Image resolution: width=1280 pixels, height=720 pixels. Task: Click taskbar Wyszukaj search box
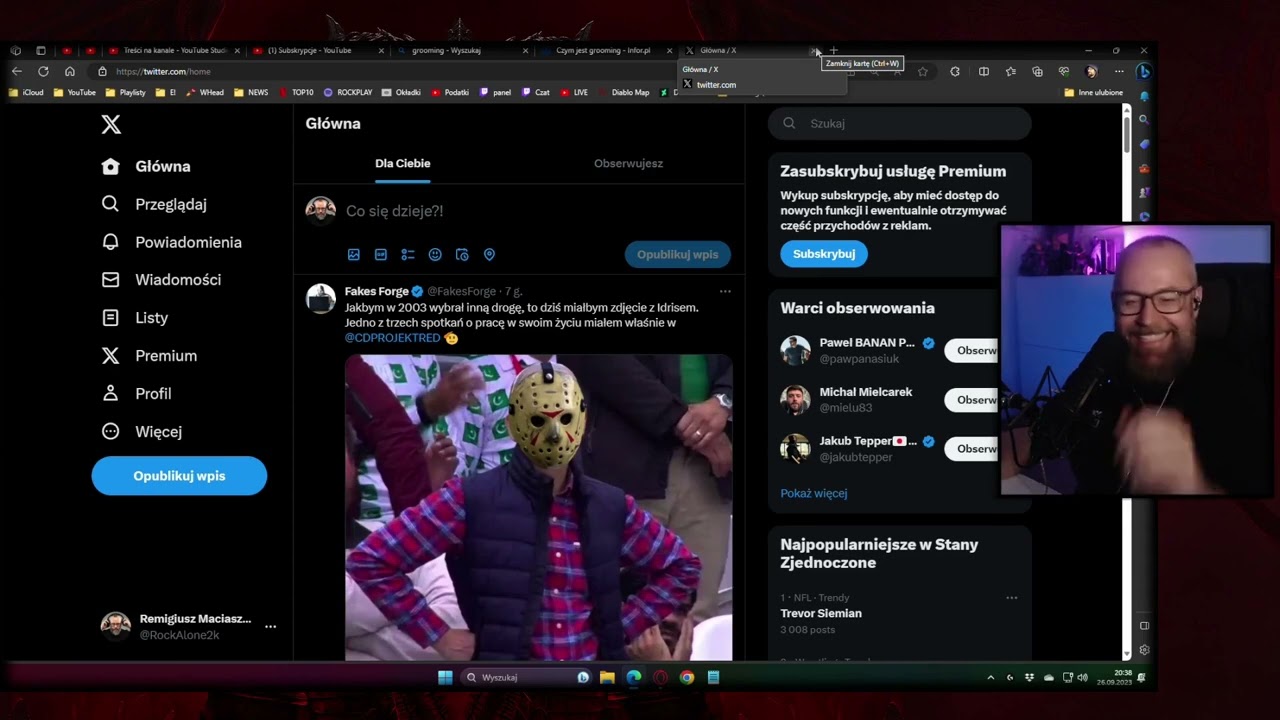click(x=527, y=677)
